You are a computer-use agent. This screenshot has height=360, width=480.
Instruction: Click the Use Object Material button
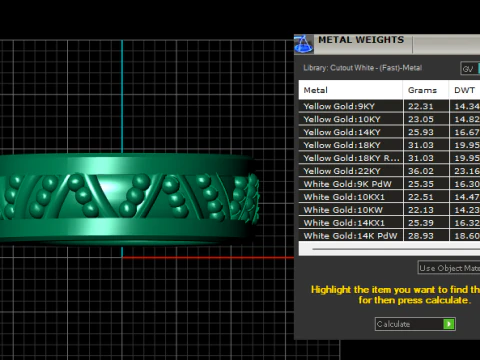tap(449, 268)
